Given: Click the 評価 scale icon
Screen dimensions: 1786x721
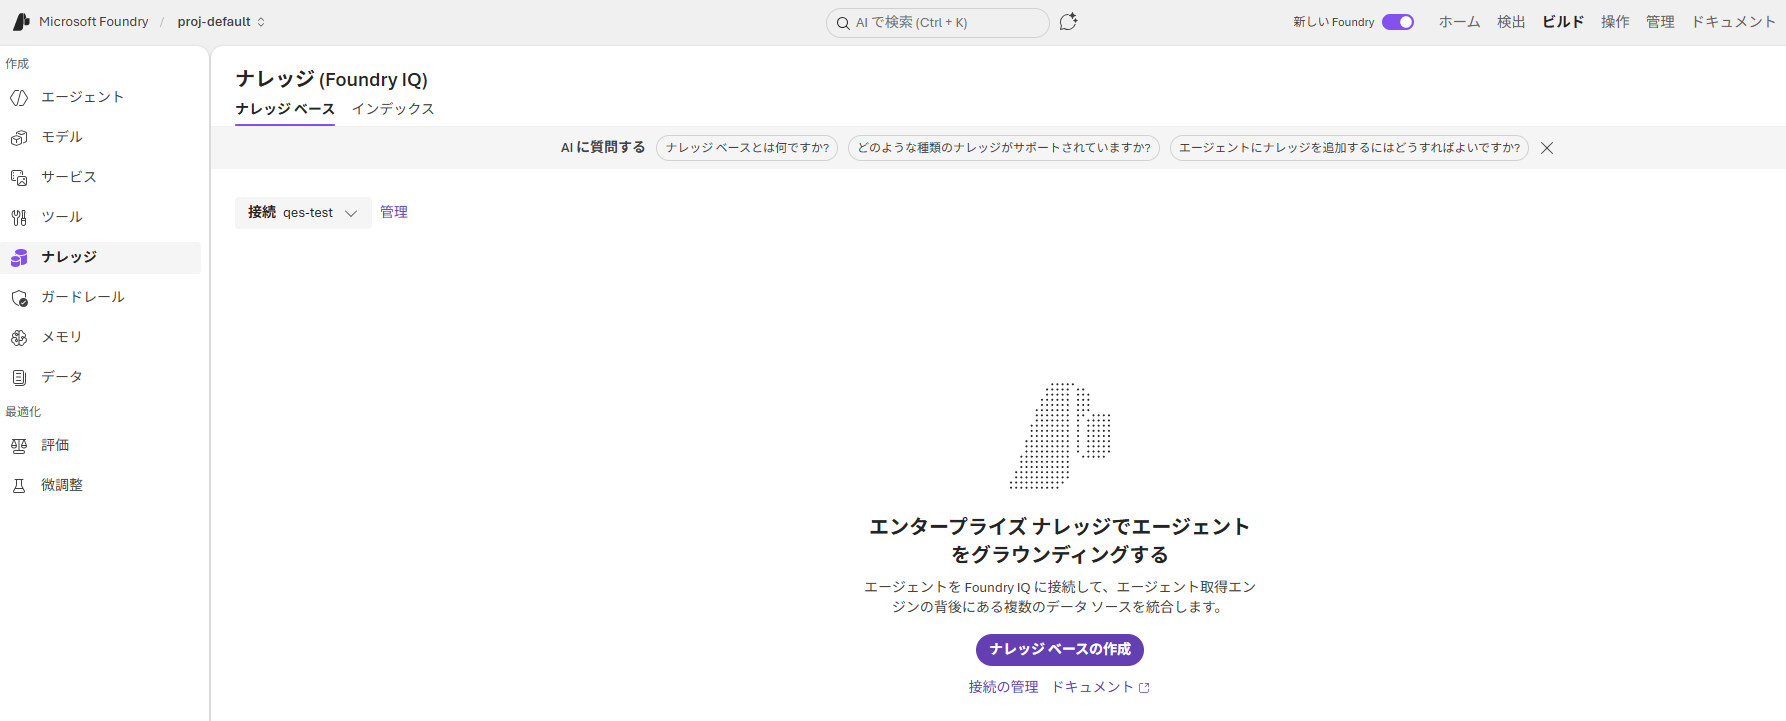Looking at the screenshot, I should click(x=19, y=446).
